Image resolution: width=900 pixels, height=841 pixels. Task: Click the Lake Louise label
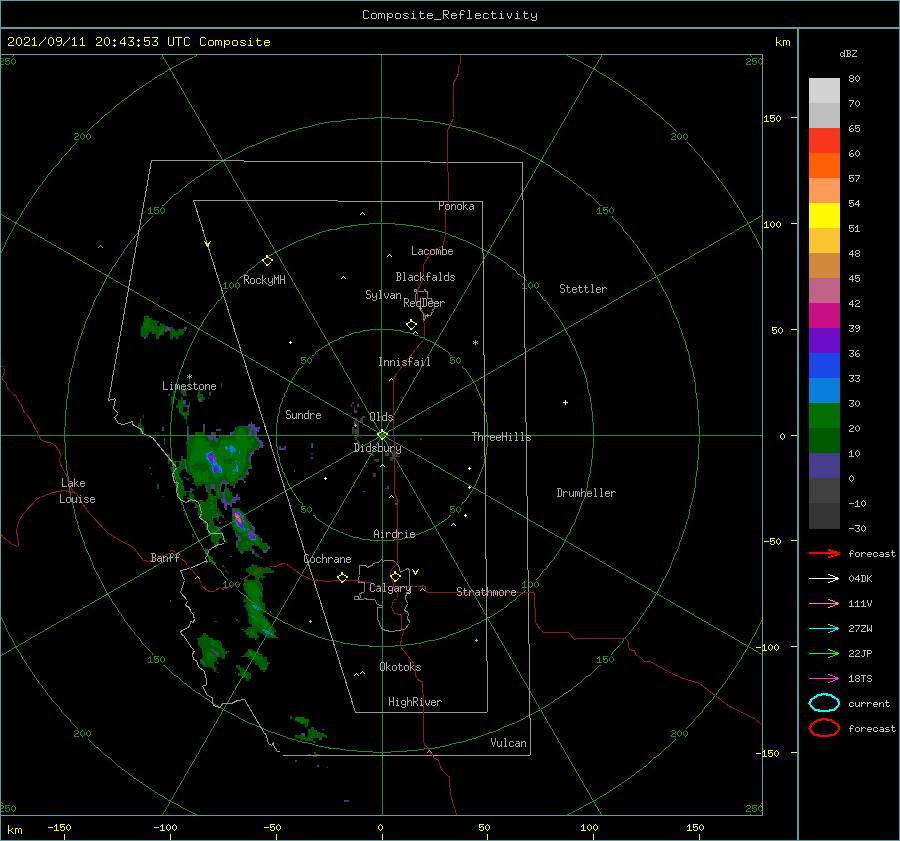tap(77, 491)
